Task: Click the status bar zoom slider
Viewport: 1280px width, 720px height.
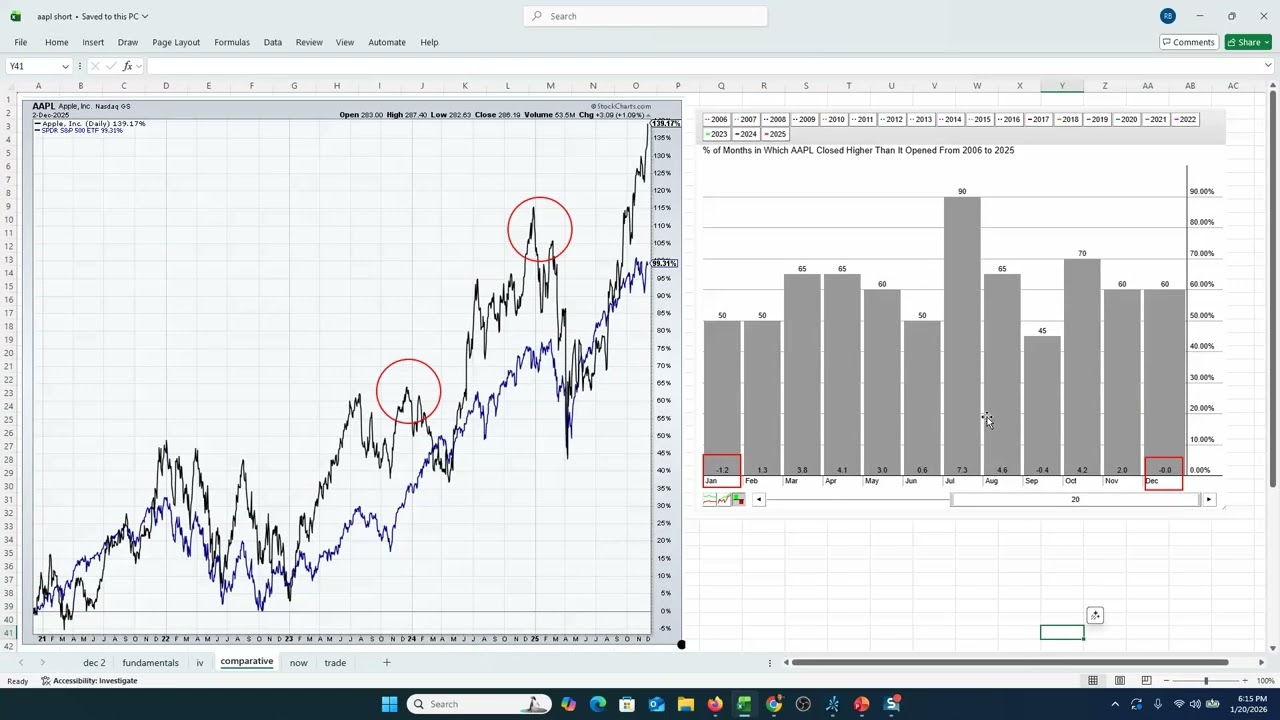Action: (1205, 681)
